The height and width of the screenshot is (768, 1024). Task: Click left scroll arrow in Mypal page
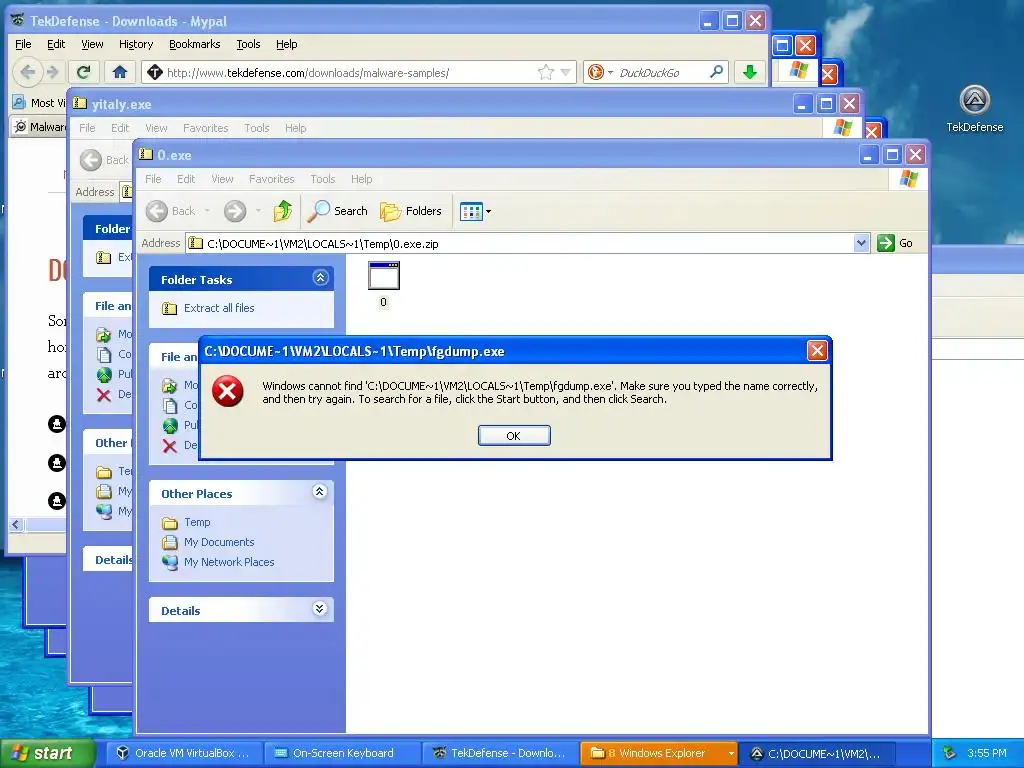(16, 524)
